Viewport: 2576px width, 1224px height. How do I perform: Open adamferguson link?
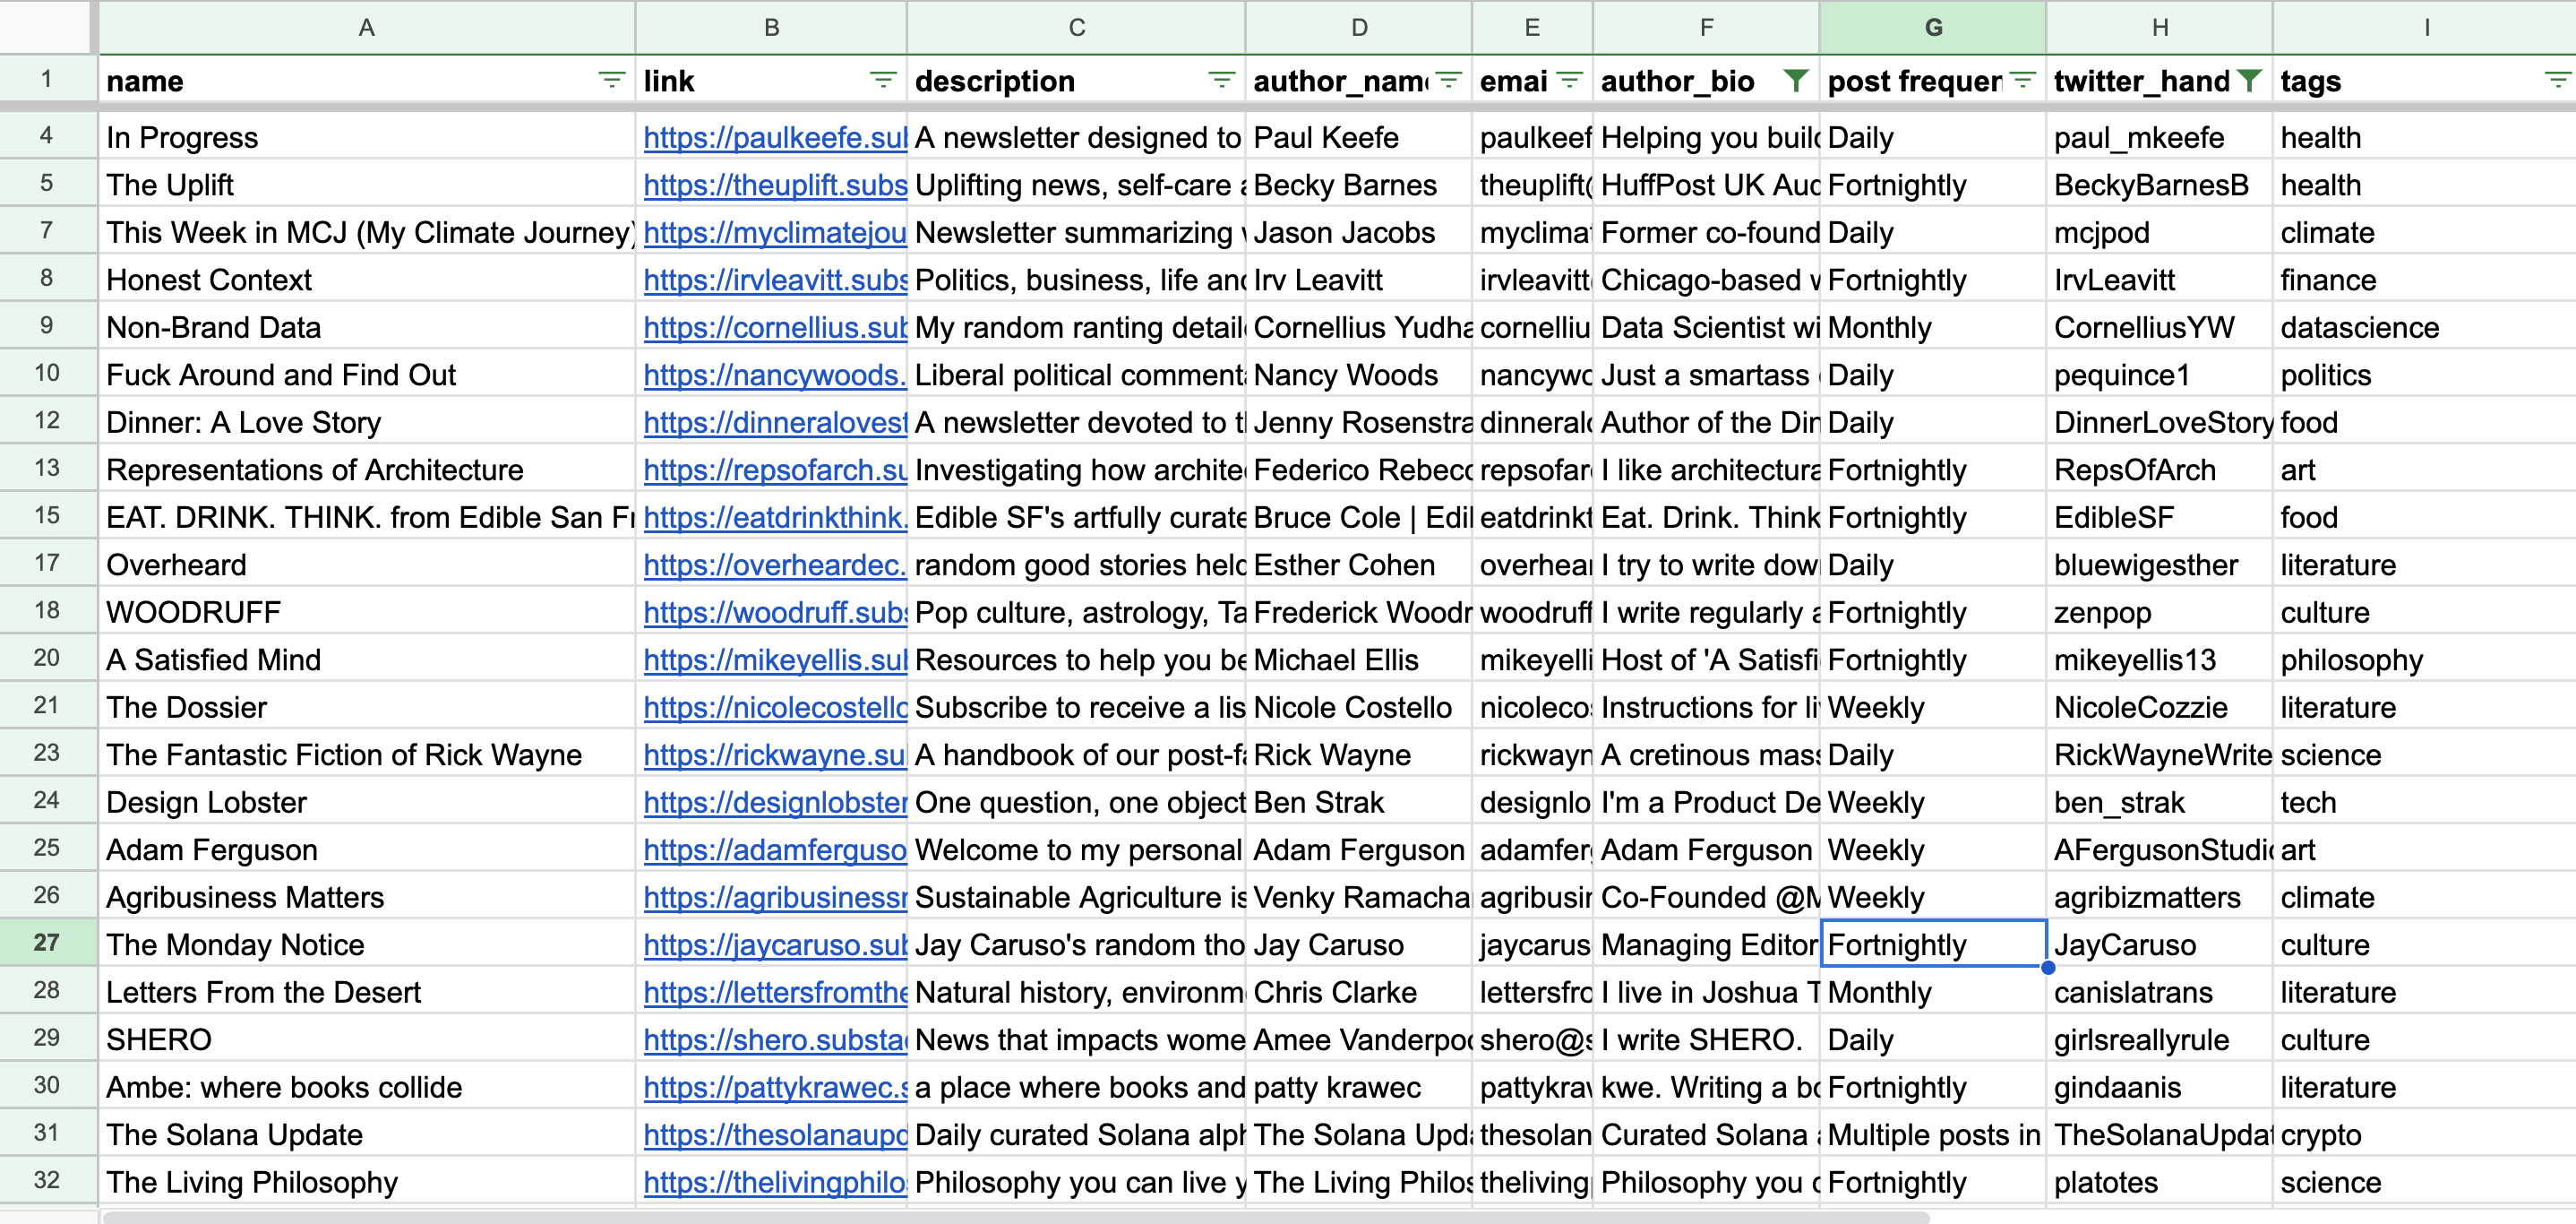774,850
